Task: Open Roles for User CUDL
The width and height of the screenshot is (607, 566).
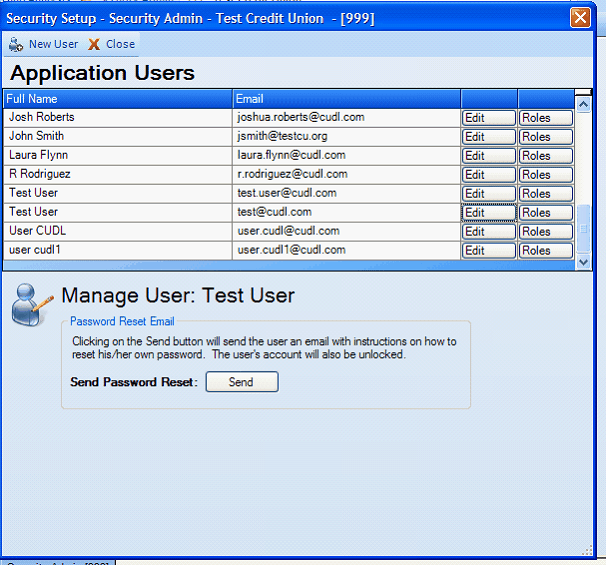Action: 546,232
